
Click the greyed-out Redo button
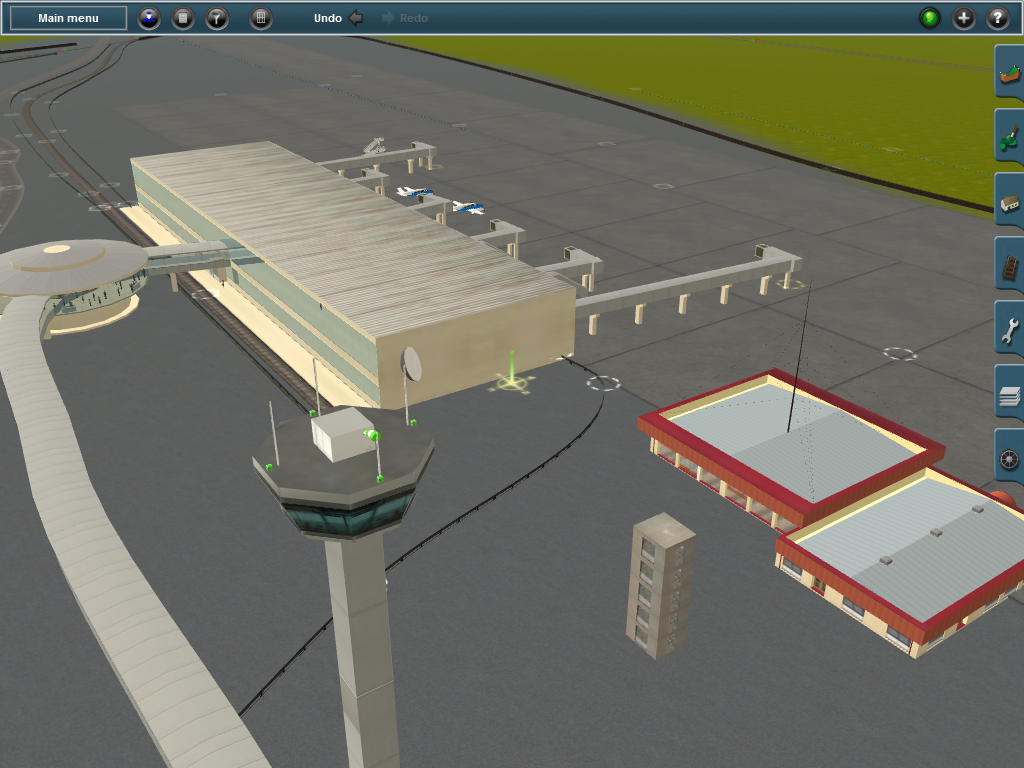tap(405, 18)
